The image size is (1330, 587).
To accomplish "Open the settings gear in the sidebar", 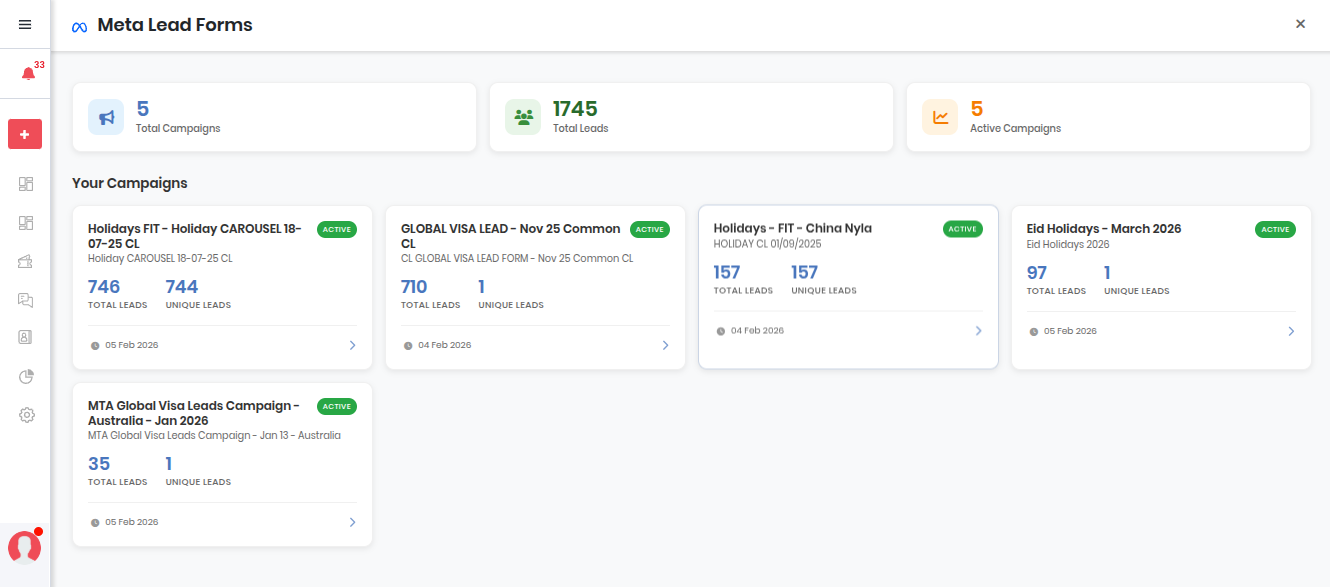I will (27, 415).
